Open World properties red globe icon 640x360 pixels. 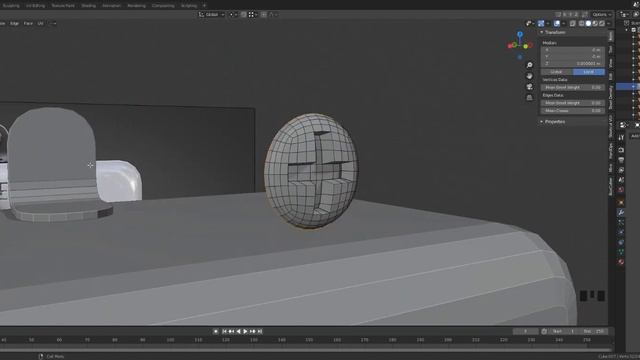click(x=621, y=189)
